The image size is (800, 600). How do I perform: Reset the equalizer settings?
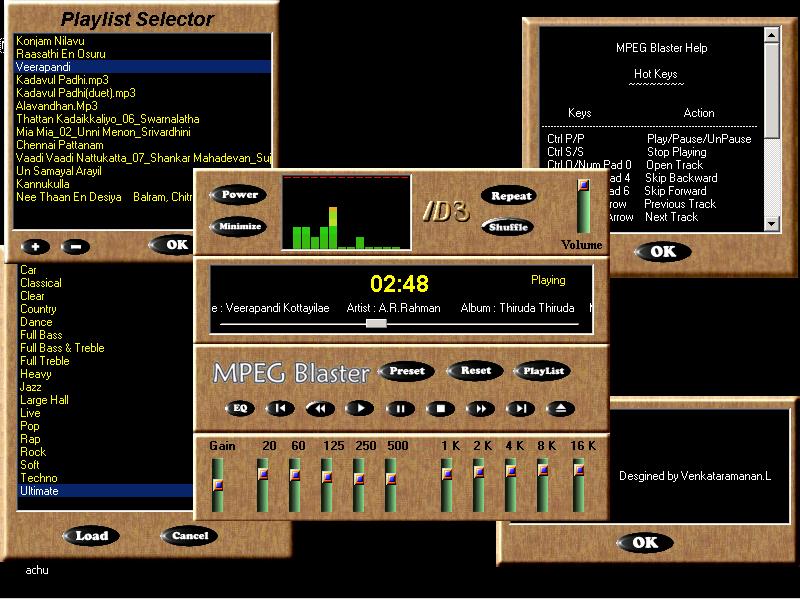coord(476,371)
